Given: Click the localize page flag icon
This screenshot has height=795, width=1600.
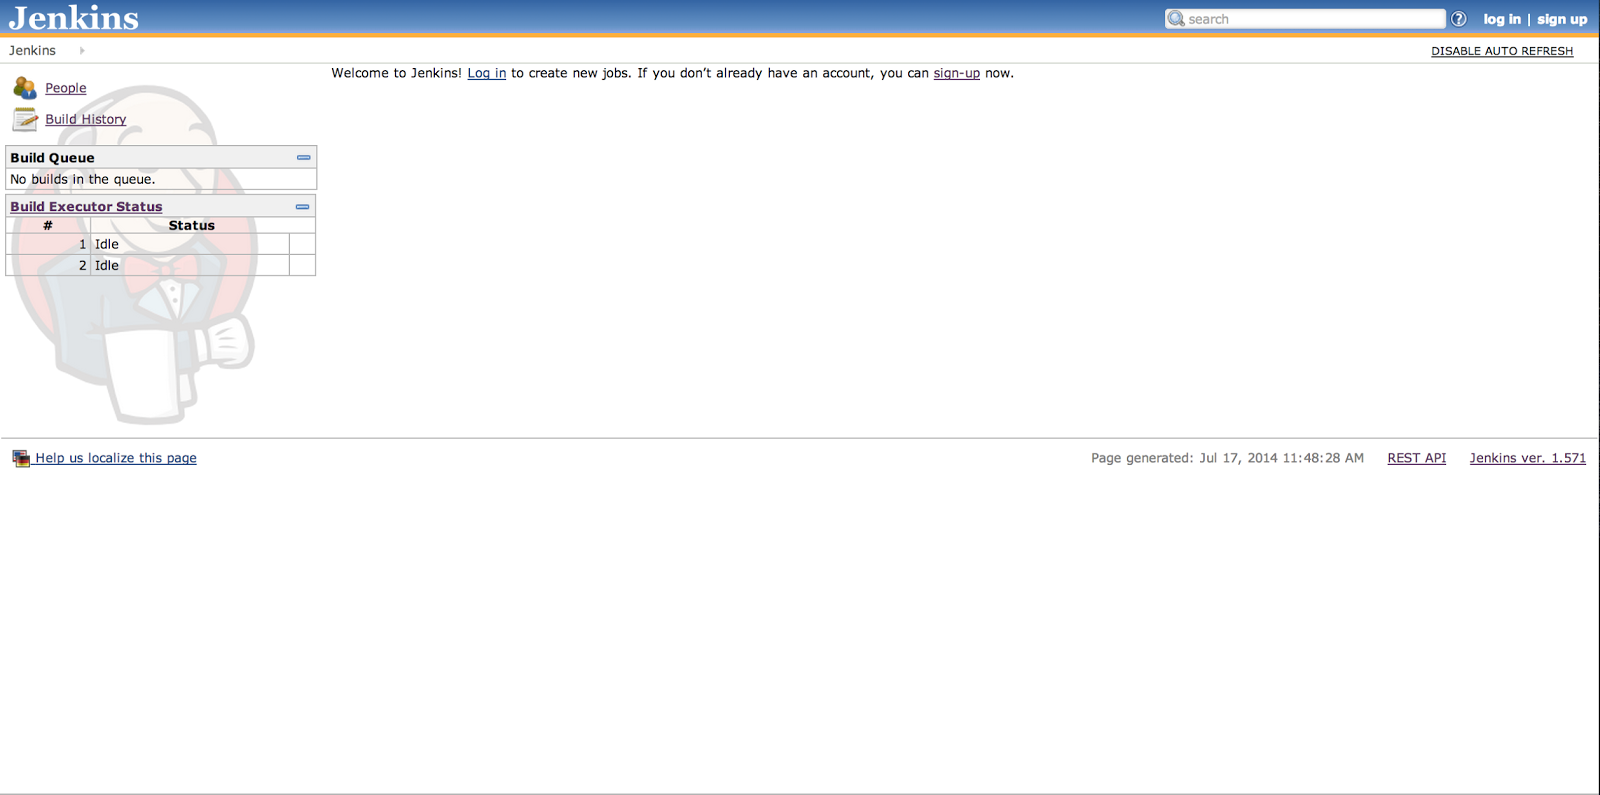Looking at the screenshot, I should 21,458.
